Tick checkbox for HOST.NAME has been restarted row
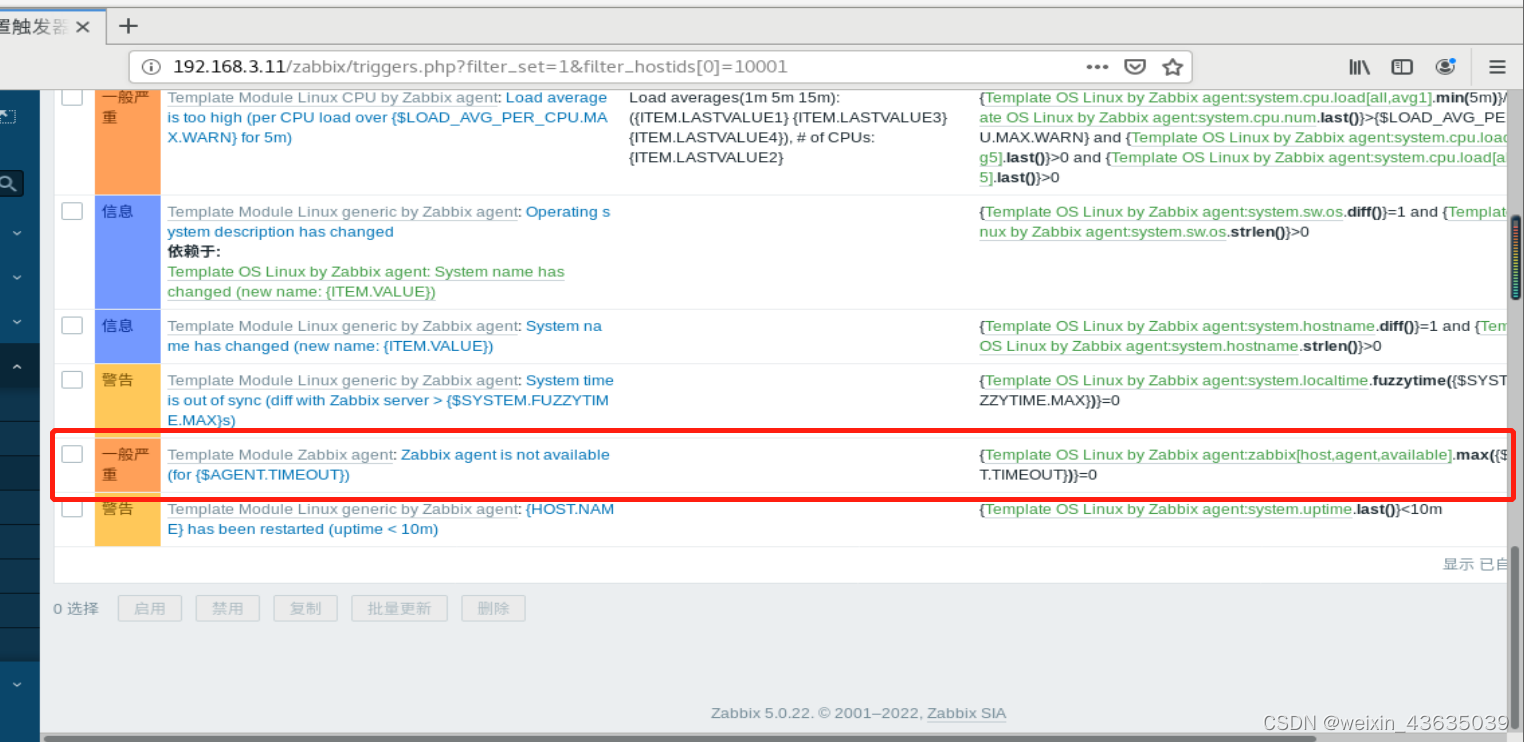The image size is (1524, 742). 72,508
